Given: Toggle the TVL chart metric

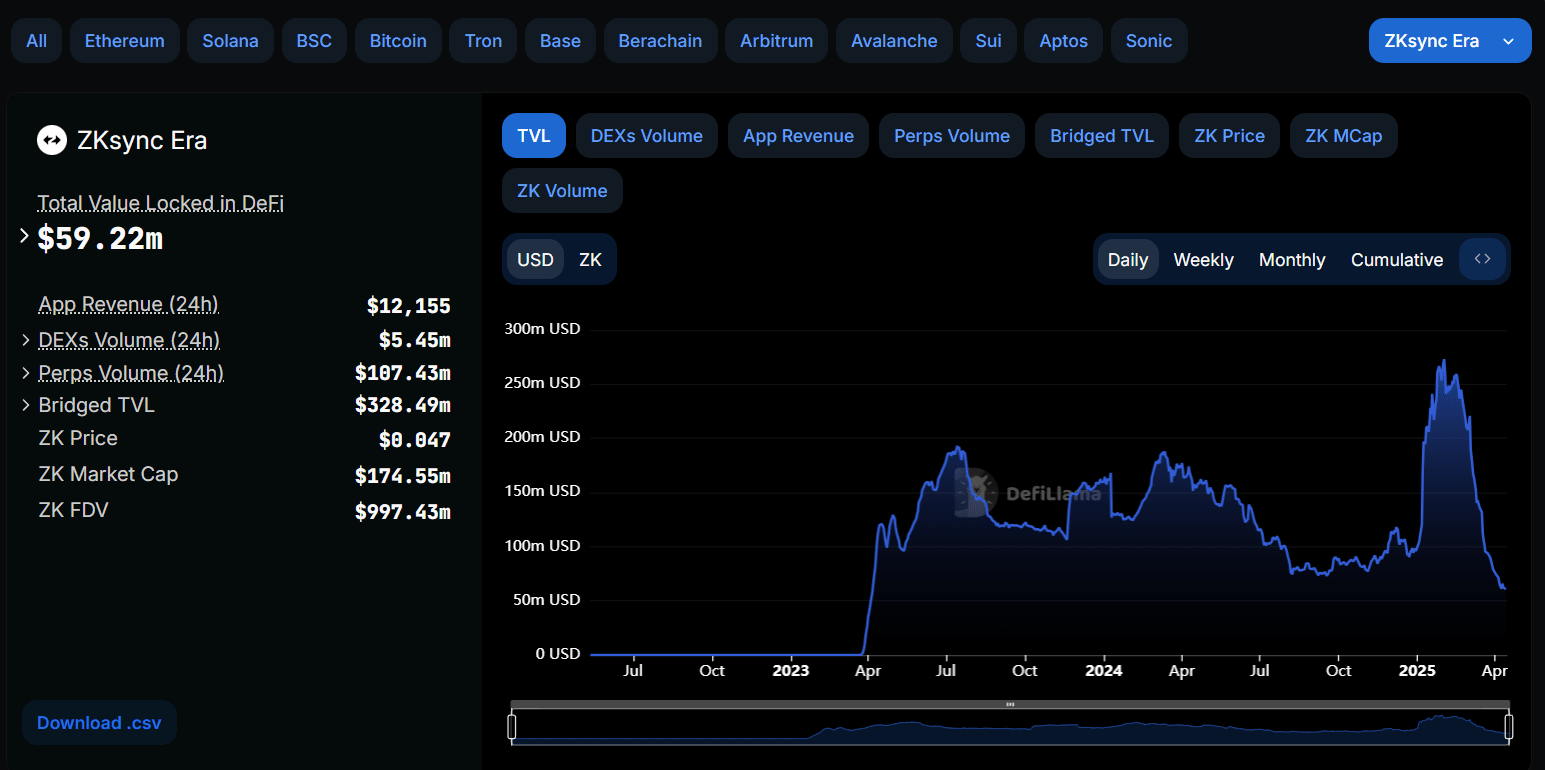Looking at the screenshot, I should click(534, 136).
